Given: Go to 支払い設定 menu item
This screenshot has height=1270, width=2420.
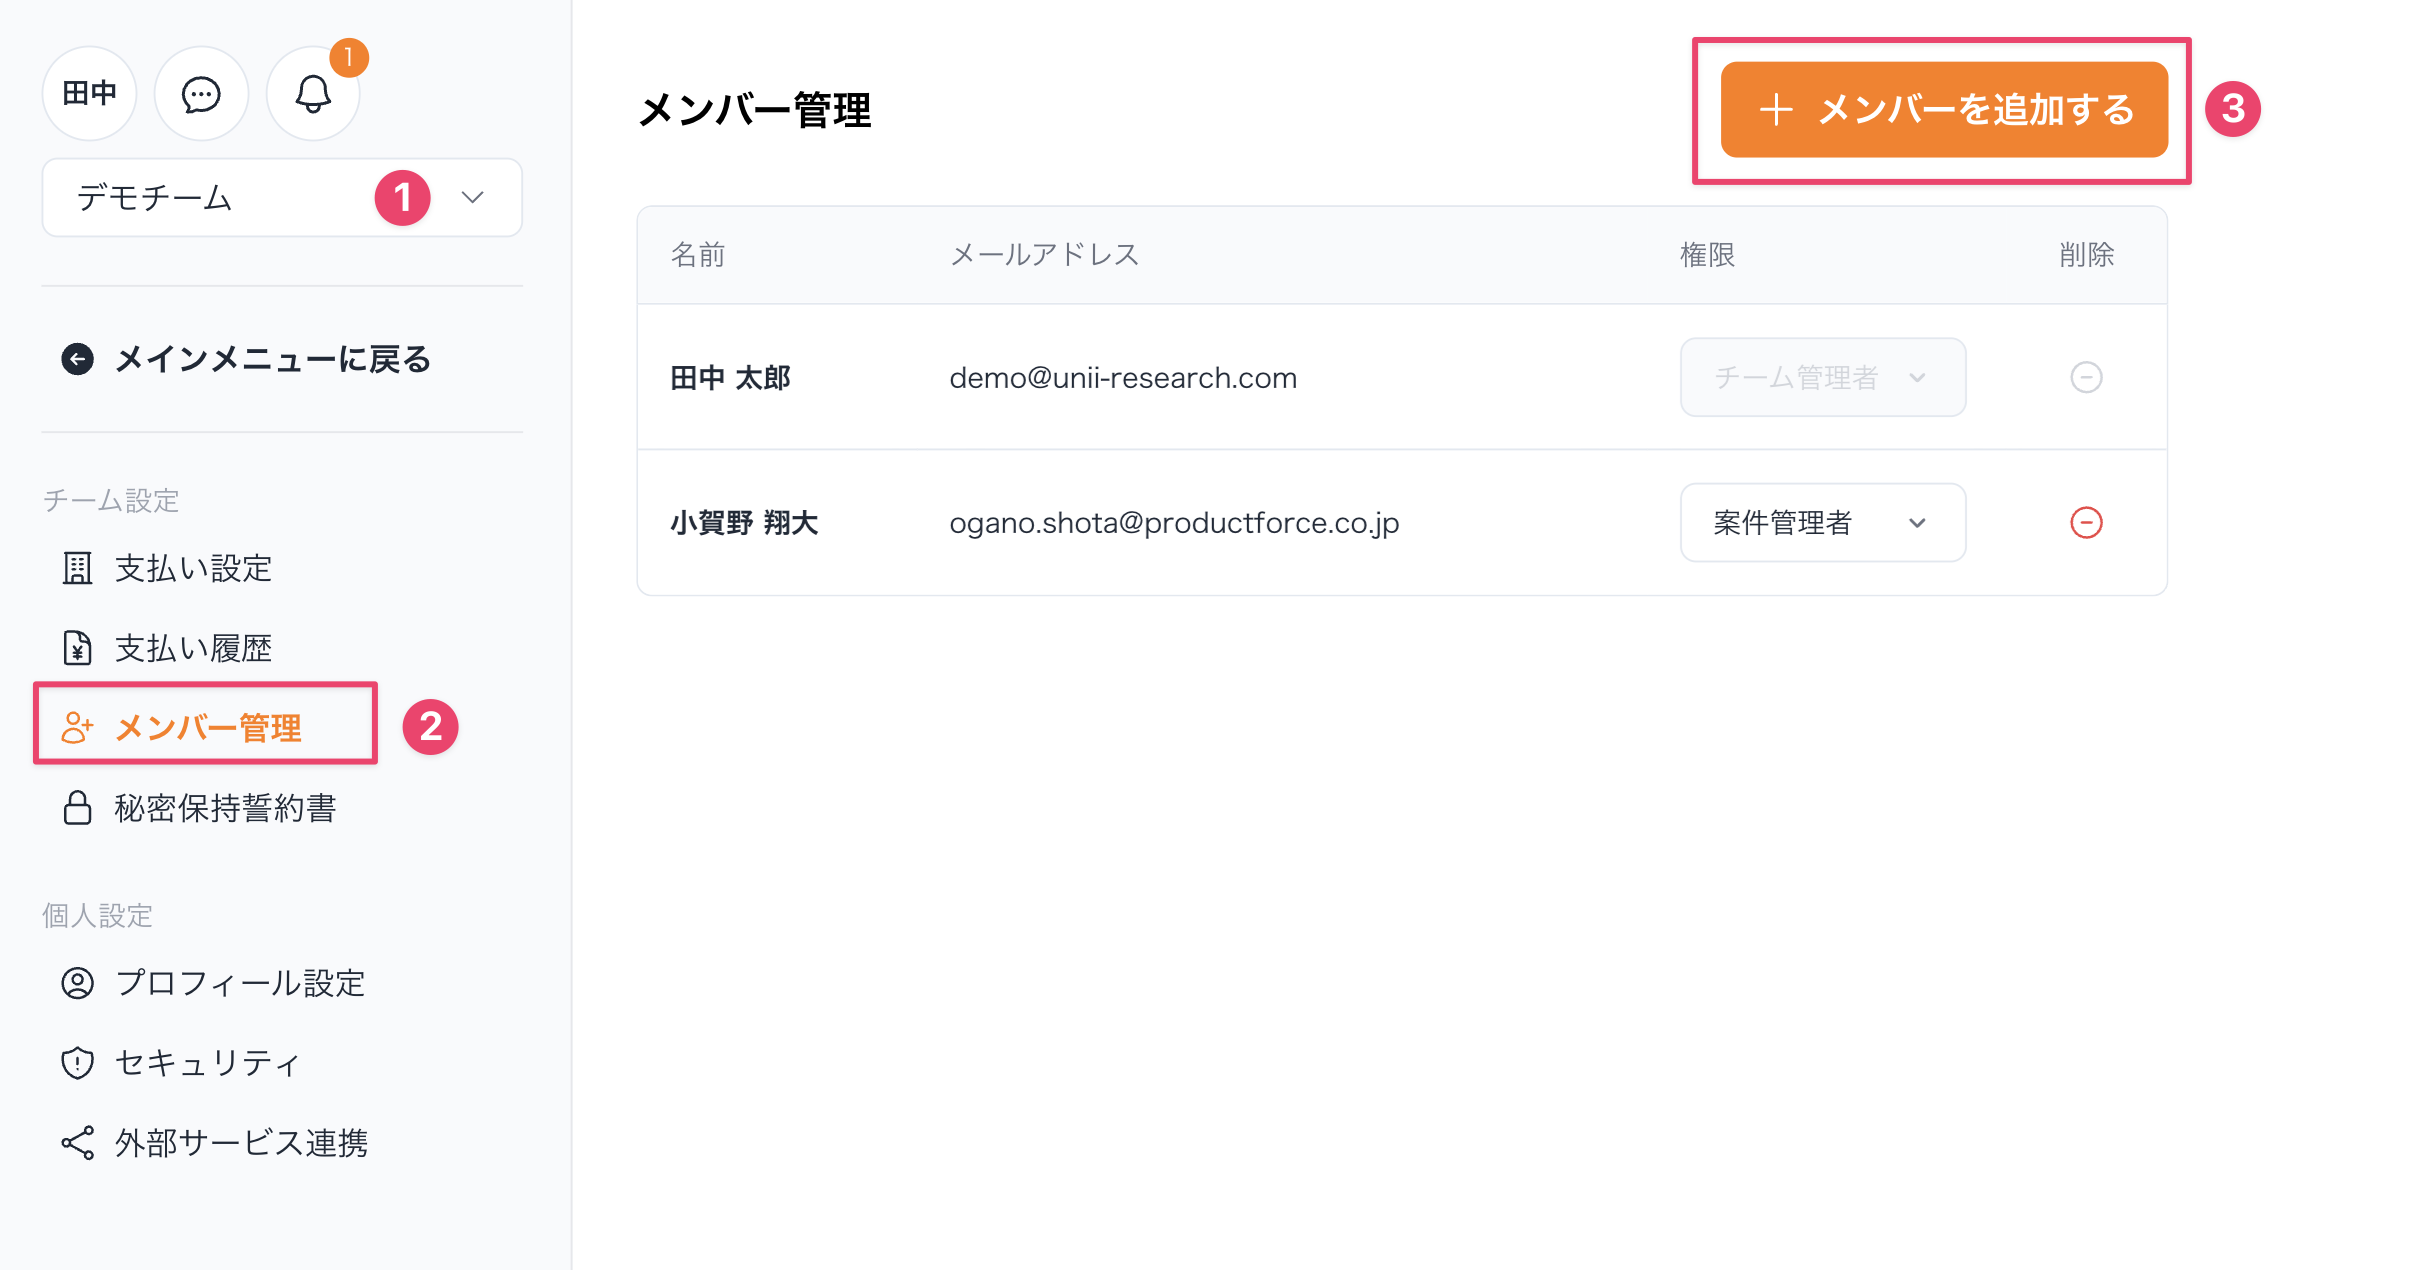Looking at the screenshot, I should 193,569.
